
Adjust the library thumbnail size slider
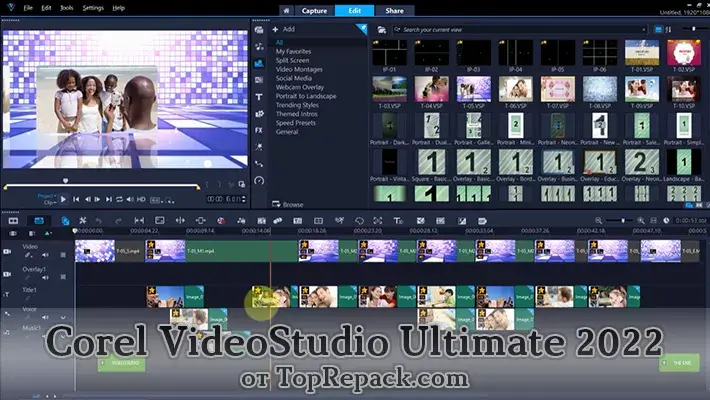[x=693, y=29]
